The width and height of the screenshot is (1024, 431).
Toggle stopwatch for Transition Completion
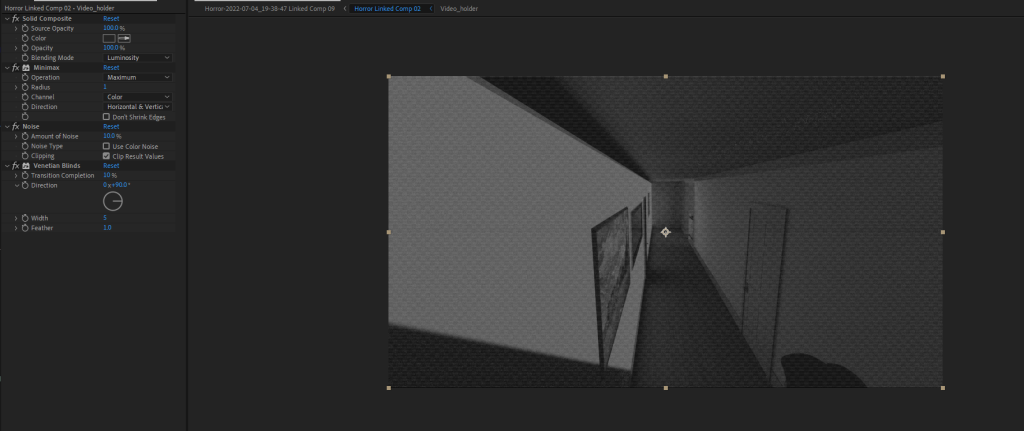pyautogui.click(x=25, y=176)
